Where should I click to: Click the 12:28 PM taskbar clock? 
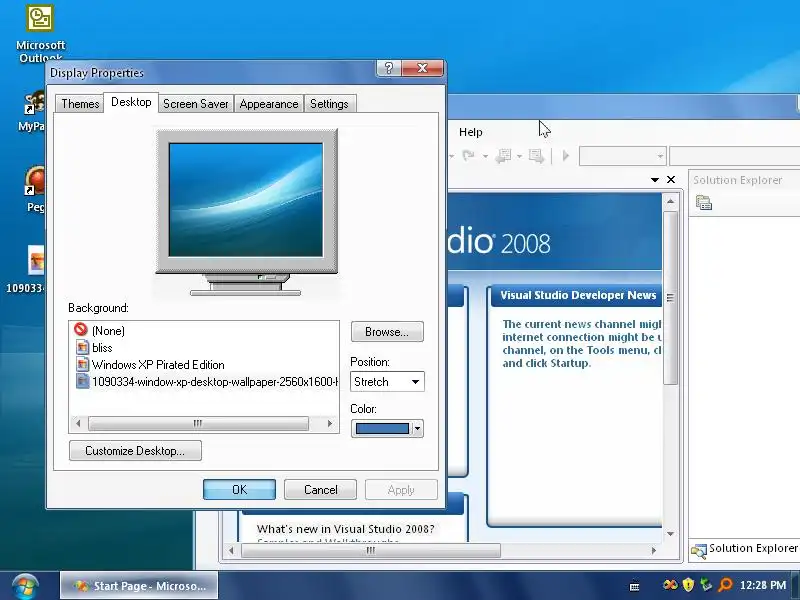[763, 585]
